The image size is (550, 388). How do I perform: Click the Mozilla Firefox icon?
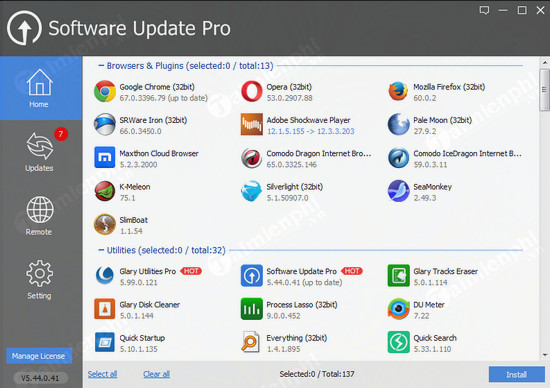pyautogui.click(x=398, y=91)
